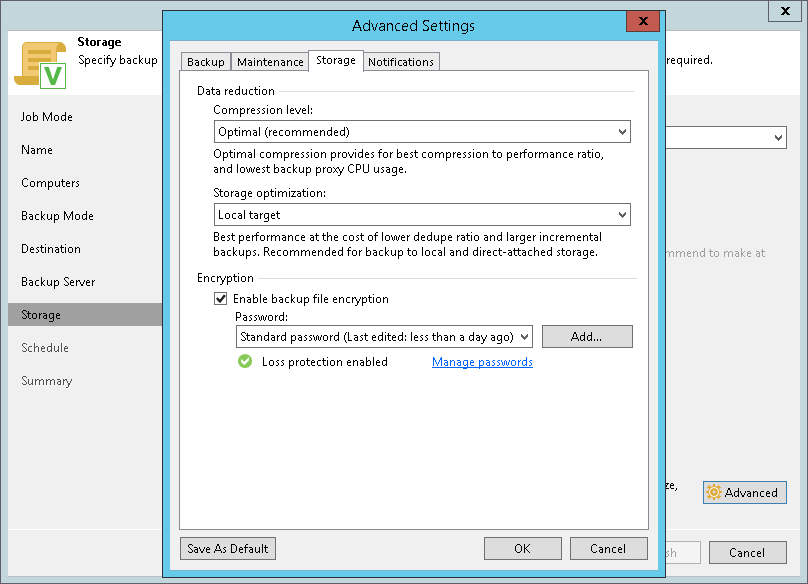Open the Manage passwords link
The width and height of the screenshot is (808, 584).
tap(482, 362)
